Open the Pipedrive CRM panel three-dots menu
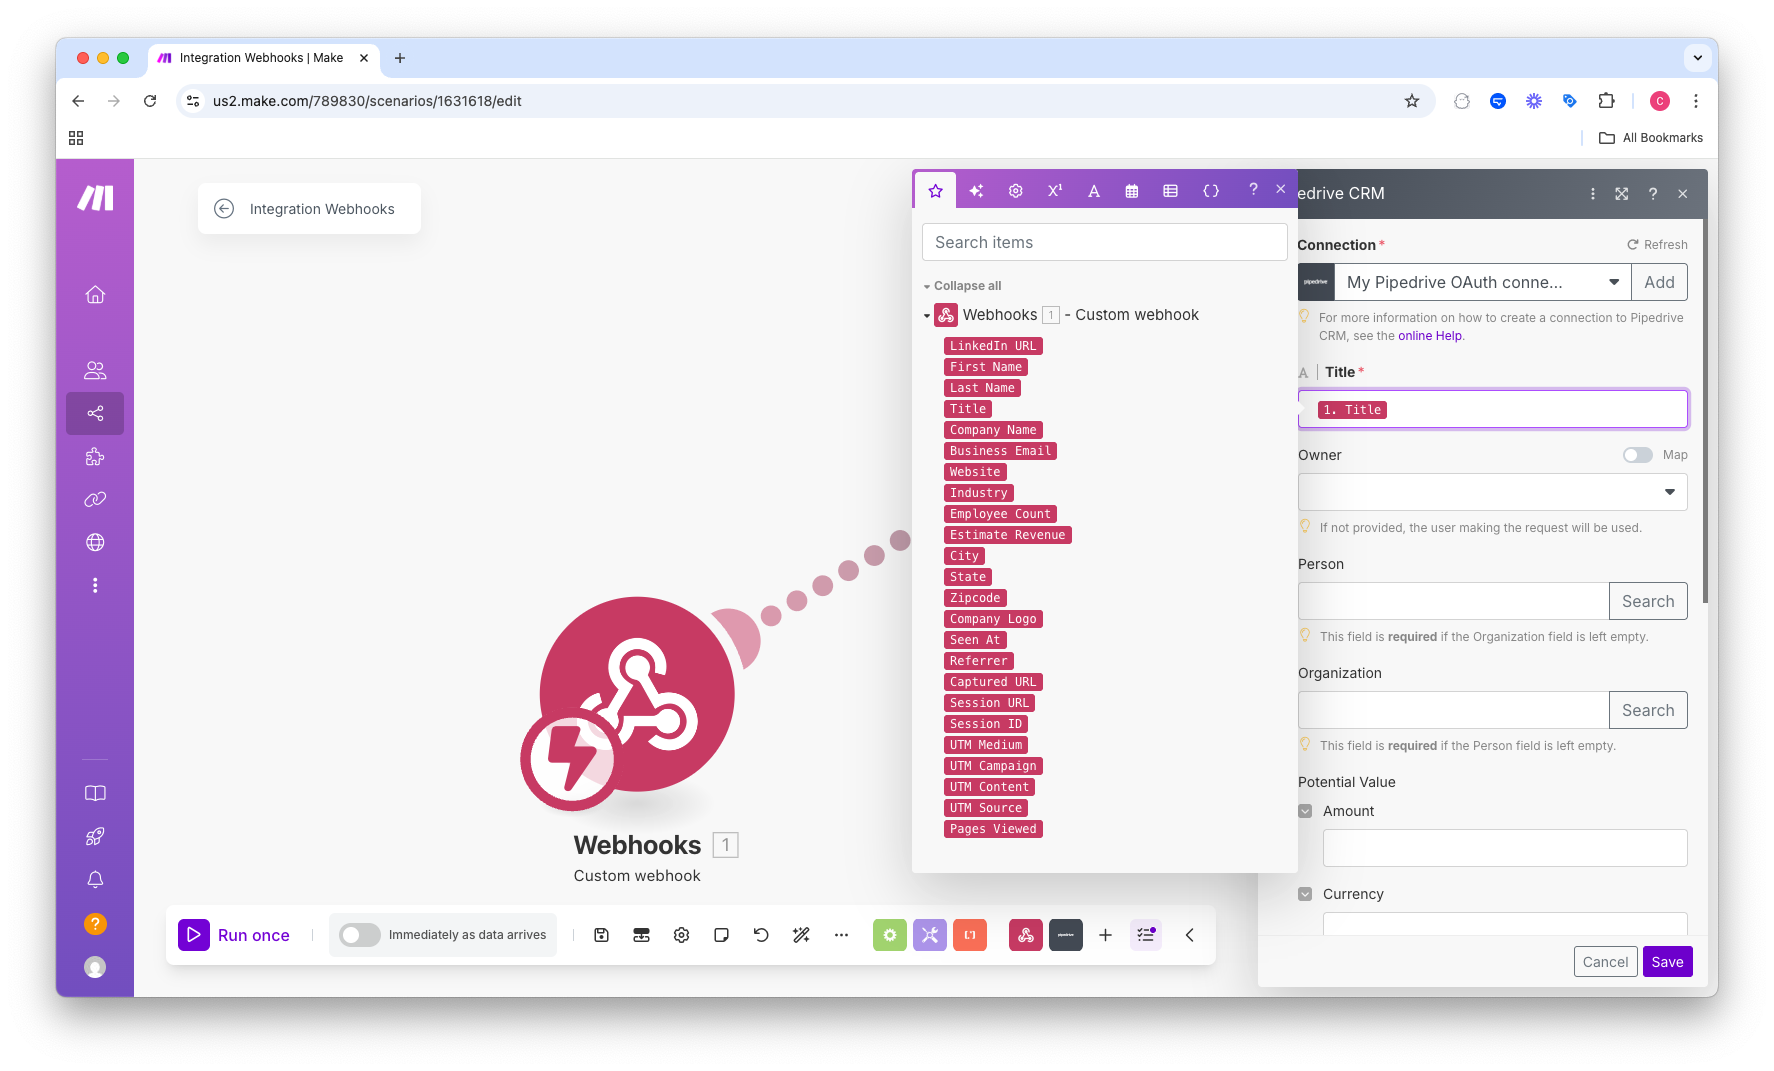1774x1071 pixels. (1592, 194)
